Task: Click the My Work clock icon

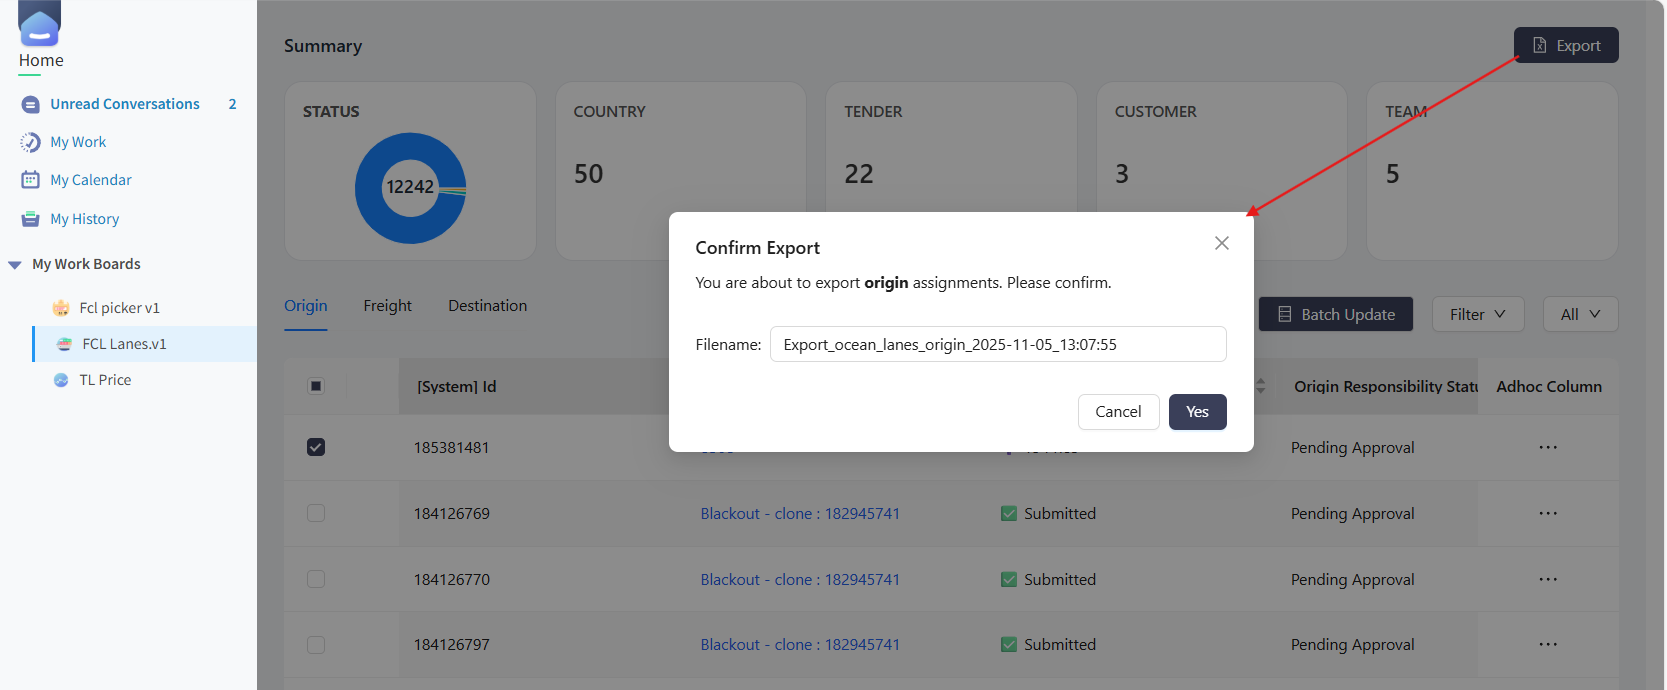Action: pyautogui.click(x=31, y=142)
